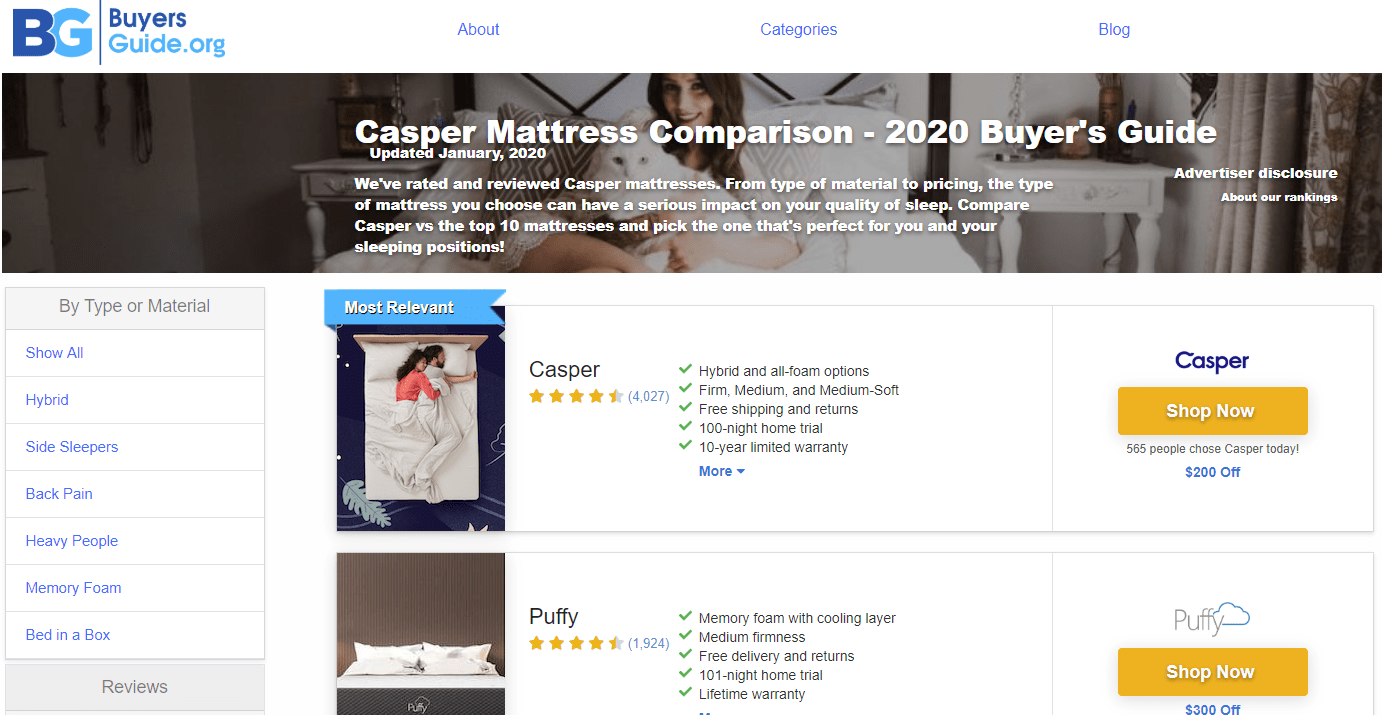Click Casper's star rating icons
The height and width of the screenshot is (715, 1382).
pos(576,396)
